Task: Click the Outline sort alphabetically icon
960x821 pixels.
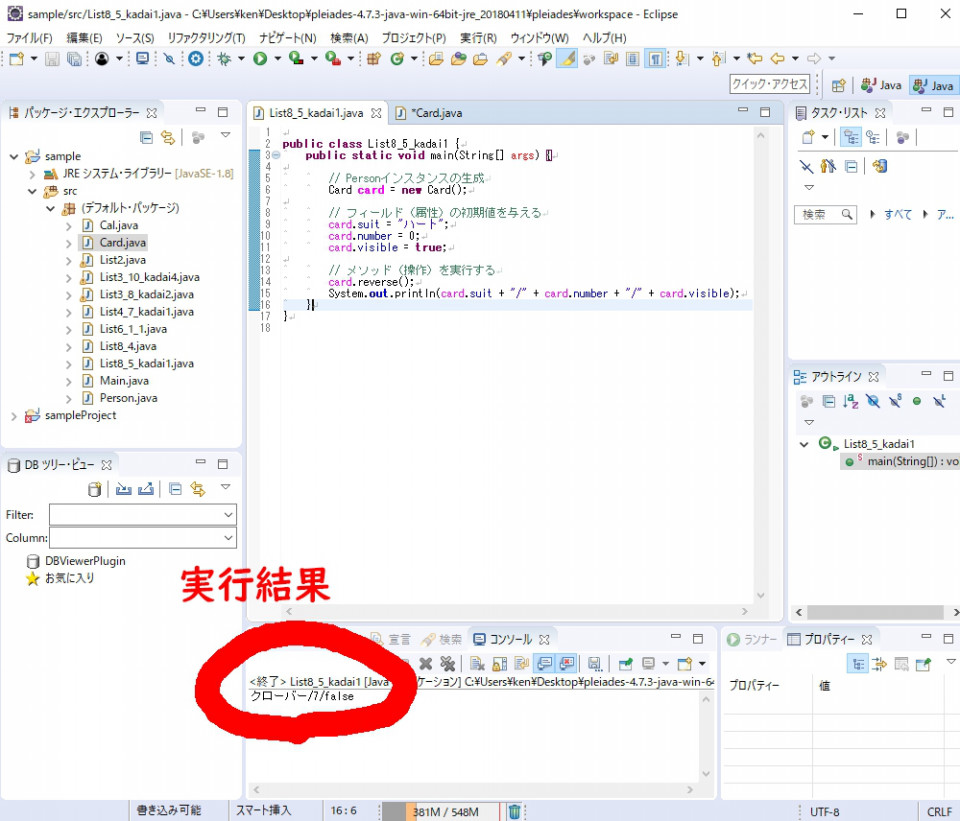Action: (850, 401)
